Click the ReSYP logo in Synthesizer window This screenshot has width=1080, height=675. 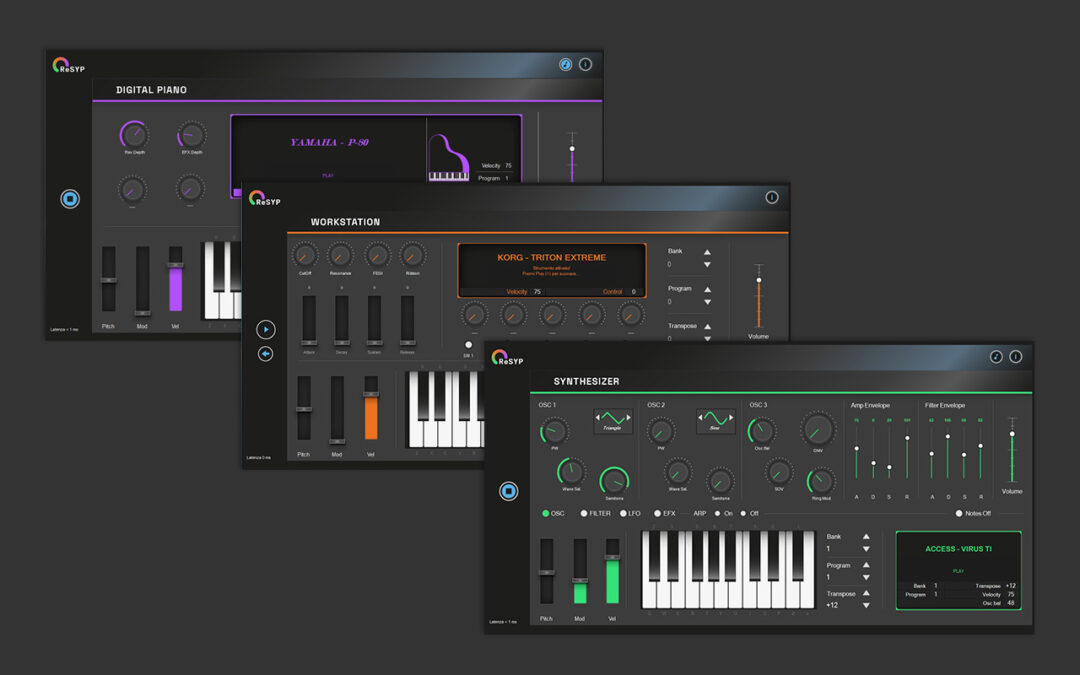click(508, 357)
